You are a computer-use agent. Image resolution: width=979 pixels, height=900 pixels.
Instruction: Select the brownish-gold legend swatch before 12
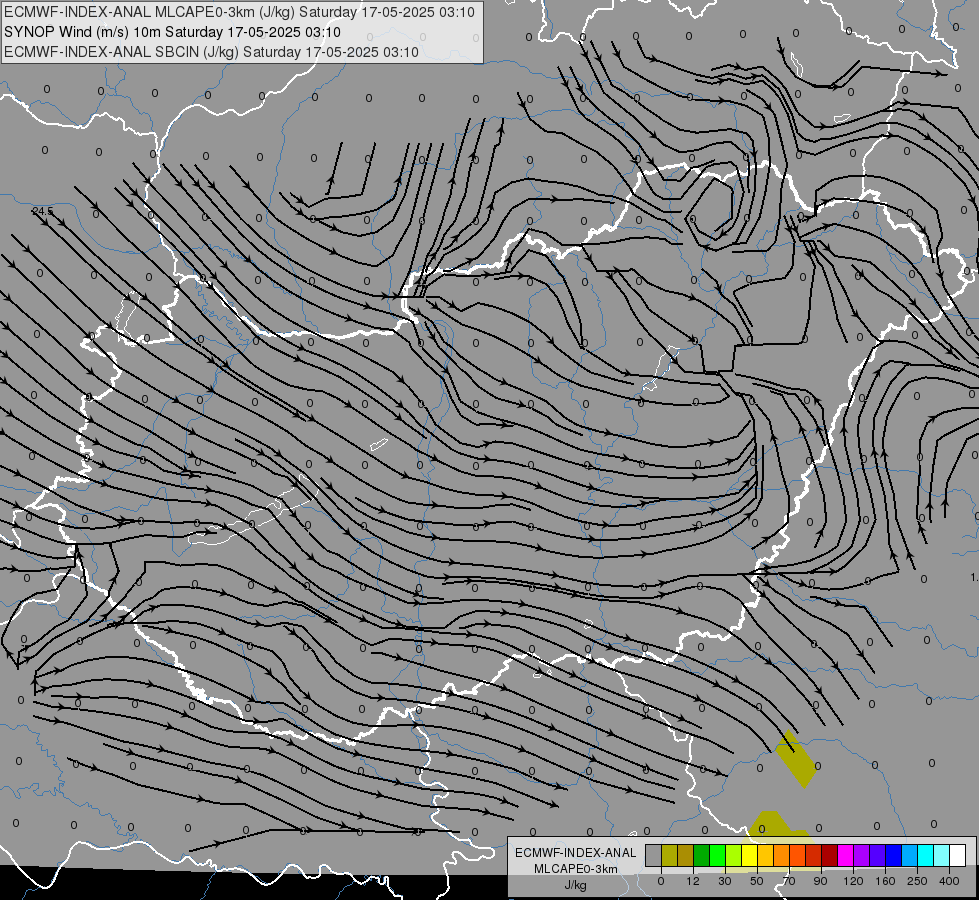[686, 856]
